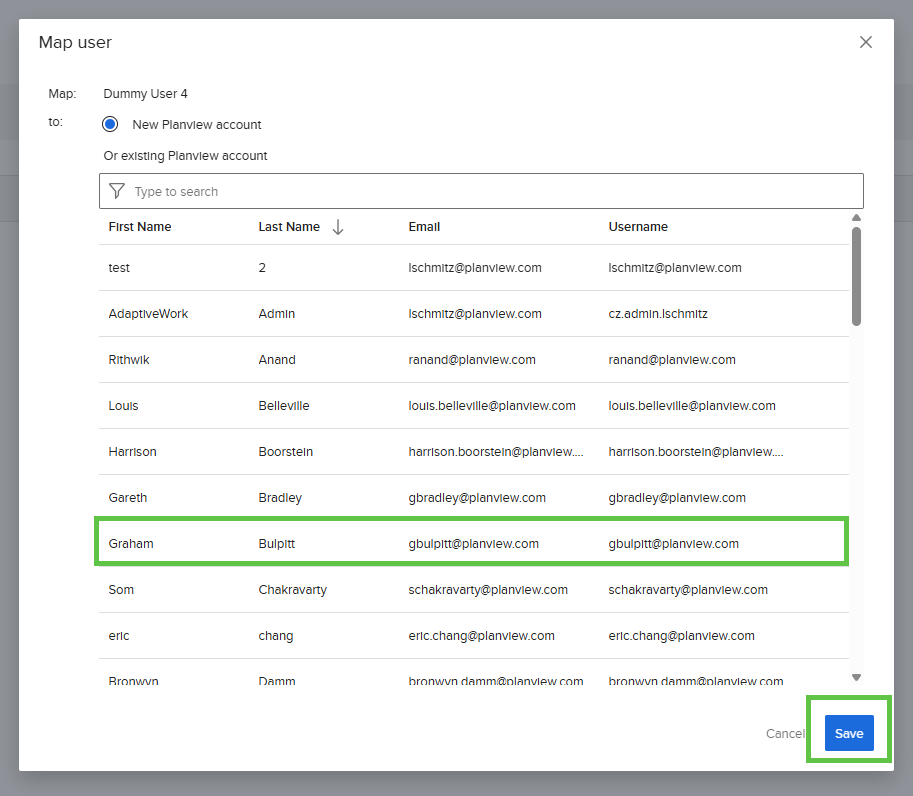The image size is (913, 796).
Task: Pick the Rithwik Anand user row
Action: point(470,360)
